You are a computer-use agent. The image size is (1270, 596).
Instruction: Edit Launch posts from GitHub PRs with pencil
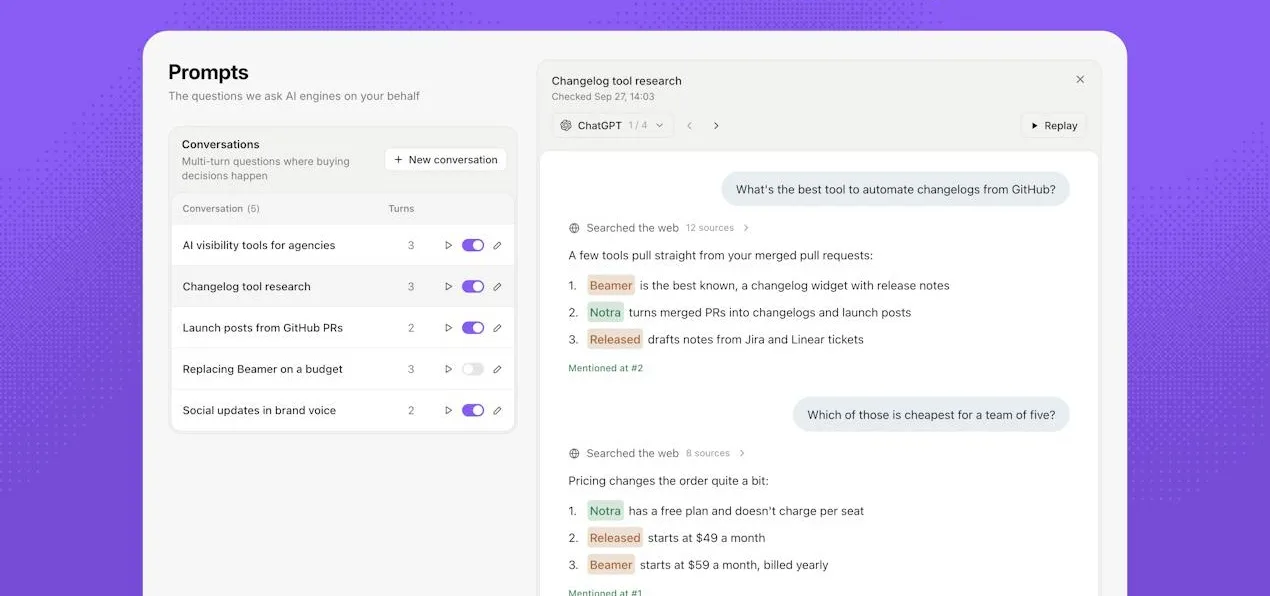(497, 328)
